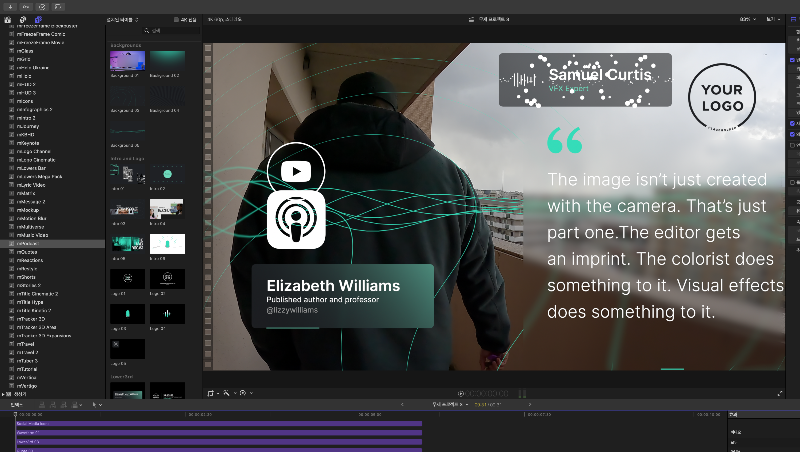
Task: Select the Logo 03 green microphone thumbnail
Action: coord(127,314)
